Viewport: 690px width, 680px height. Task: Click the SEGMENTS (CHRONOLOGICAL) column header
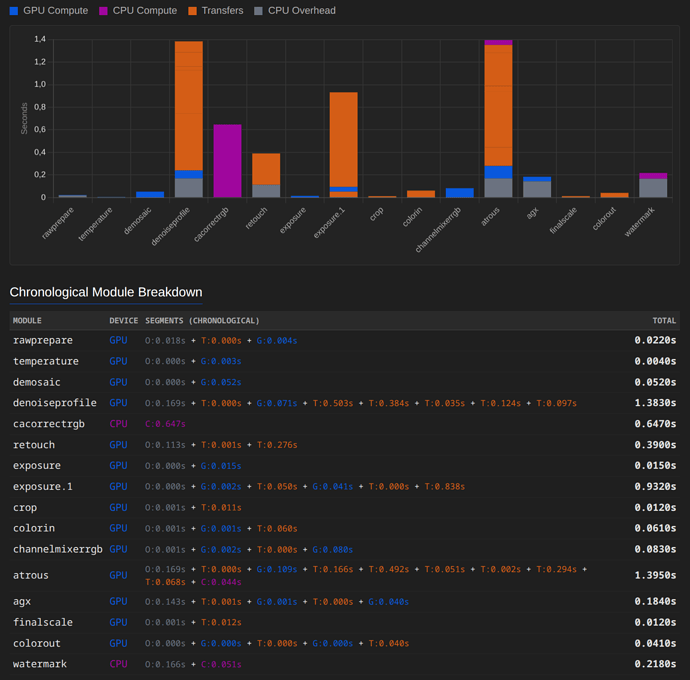tap(202, 321)
